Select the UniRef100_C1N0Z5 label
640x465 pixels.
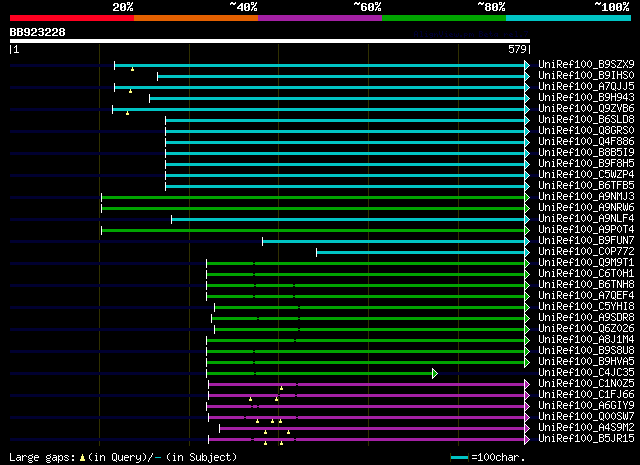(586, 384)
